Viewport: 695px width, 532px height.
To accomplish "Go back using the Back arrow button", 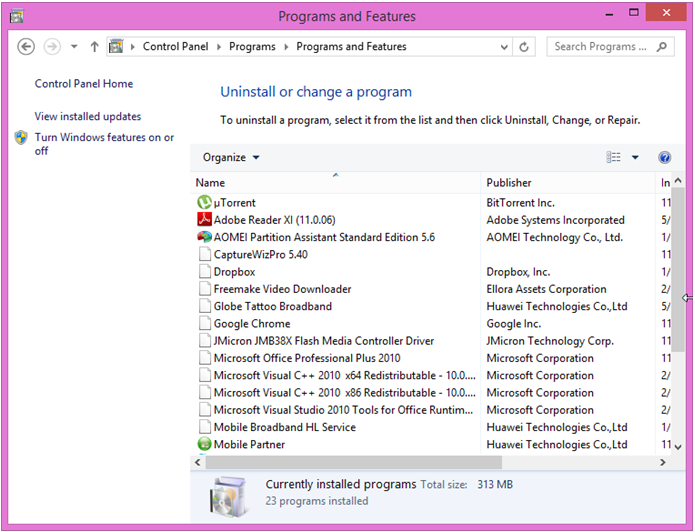I will 26,47.
